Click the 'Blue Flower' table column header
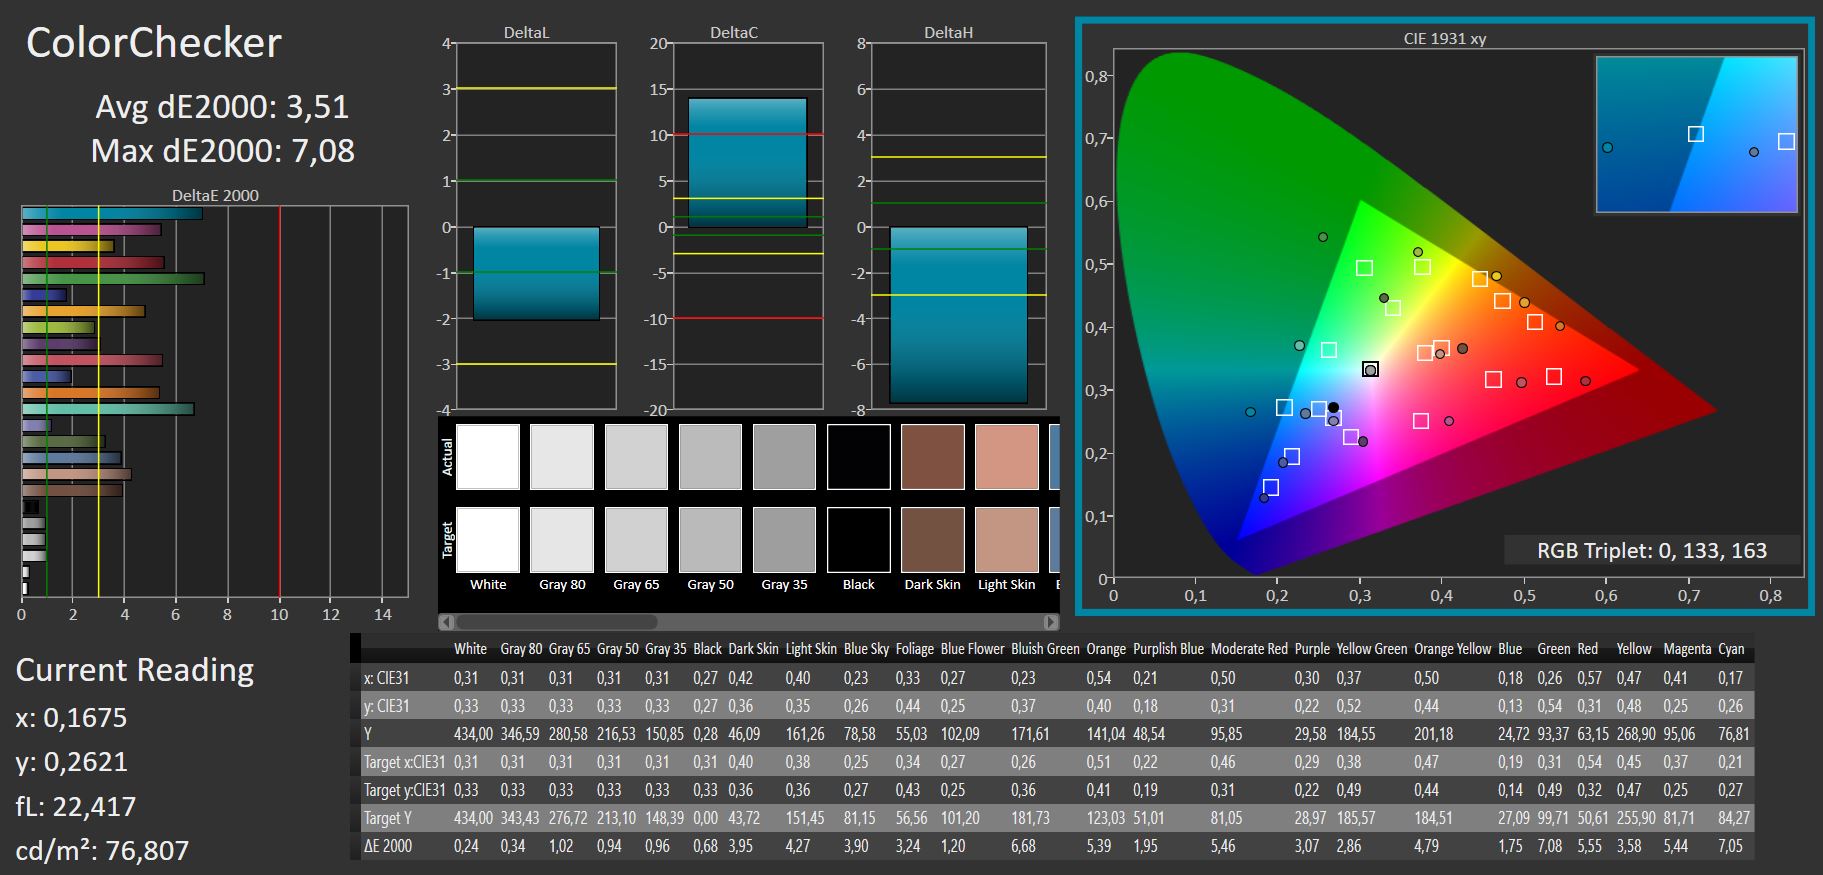The width and height of the screenshot is (1823, 875). 972,649
